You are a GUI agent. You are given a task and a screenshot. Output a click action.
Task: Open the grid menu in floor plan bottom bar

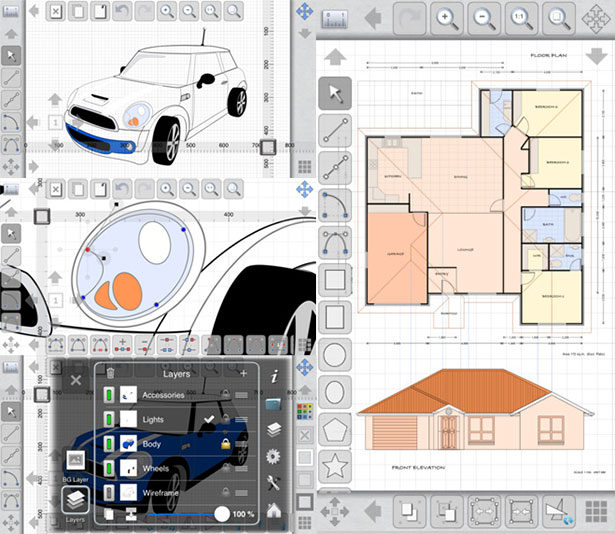[x=596, y=512]
